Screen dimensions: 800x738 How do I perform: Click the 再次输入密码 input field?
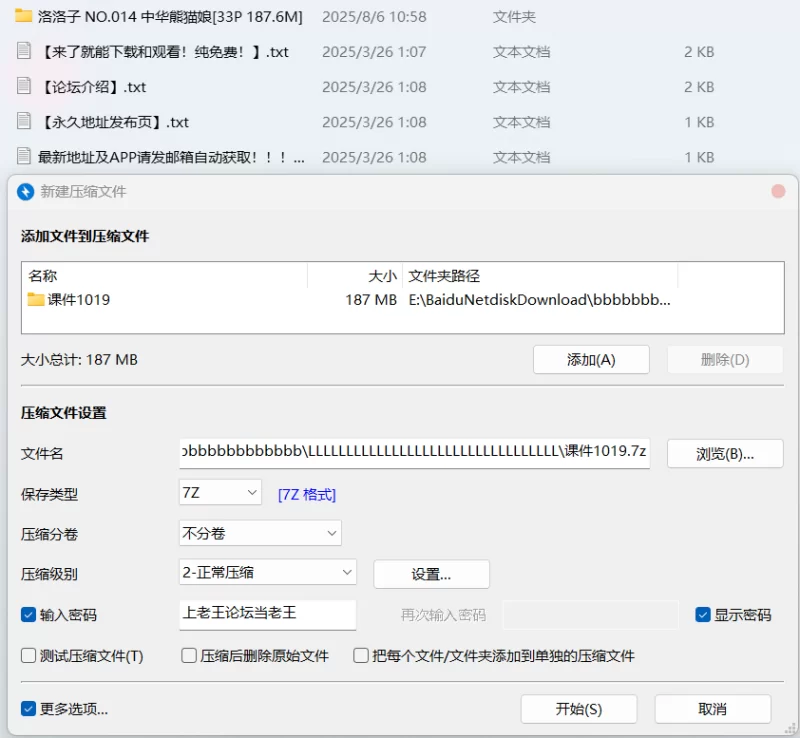pos(590,615)
